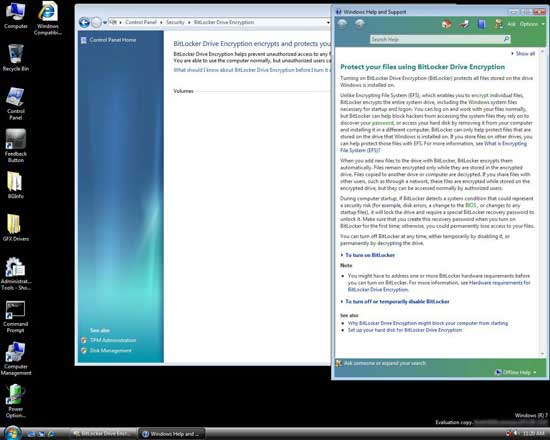Screen dimensions: 550x440
Task: Open the Offline Help dropdown
Action: pos(515,372)
